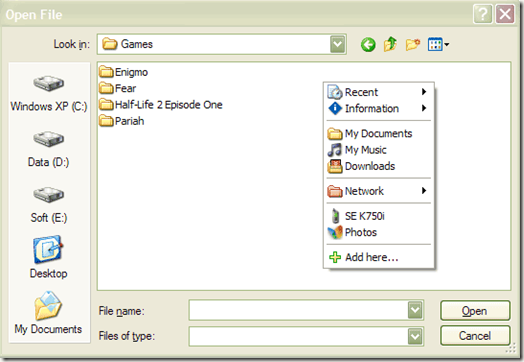Select the Enigmo folder
The image size is (524, 362).
tap(123, 72)
